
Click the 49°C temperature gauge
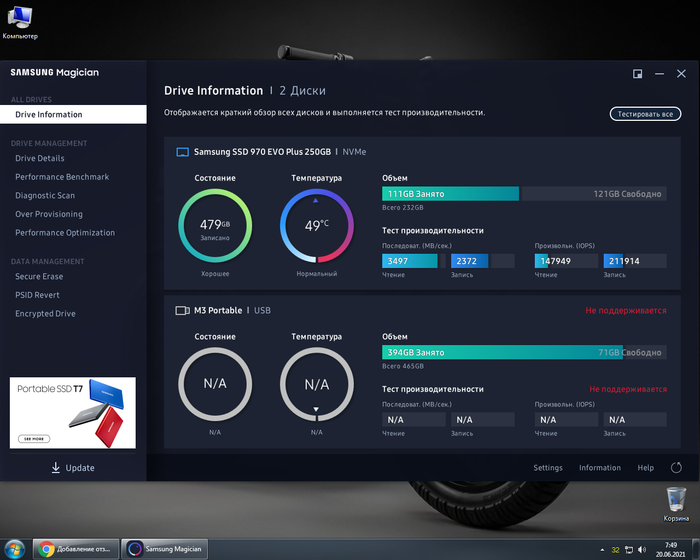(317, 226)
